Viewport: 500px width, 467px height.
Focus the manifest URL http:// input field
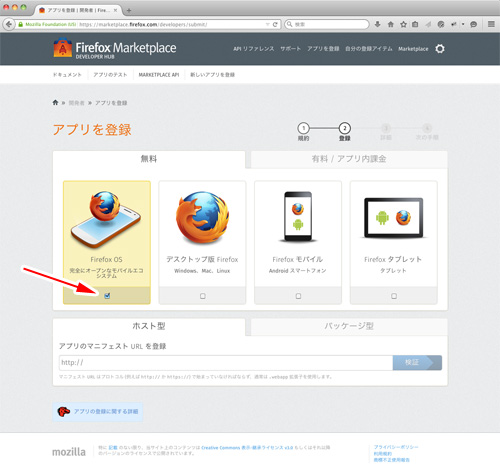click(226, 363)
